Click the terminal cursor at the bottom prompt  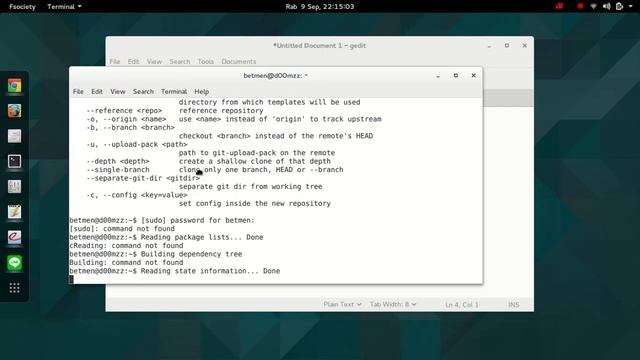coord(71,279)
